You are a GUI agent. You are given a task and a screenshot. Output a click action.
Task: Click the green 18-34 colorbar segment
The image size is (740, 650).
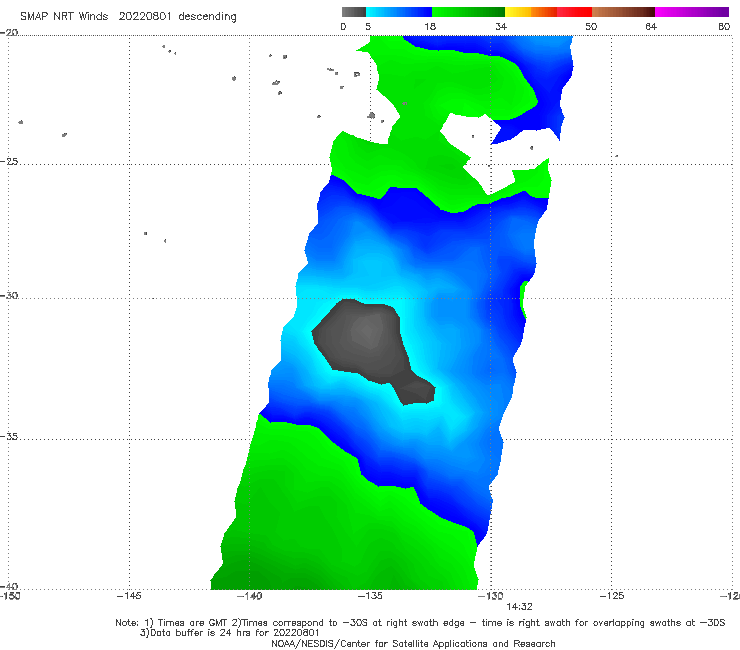tap(469, 12)
